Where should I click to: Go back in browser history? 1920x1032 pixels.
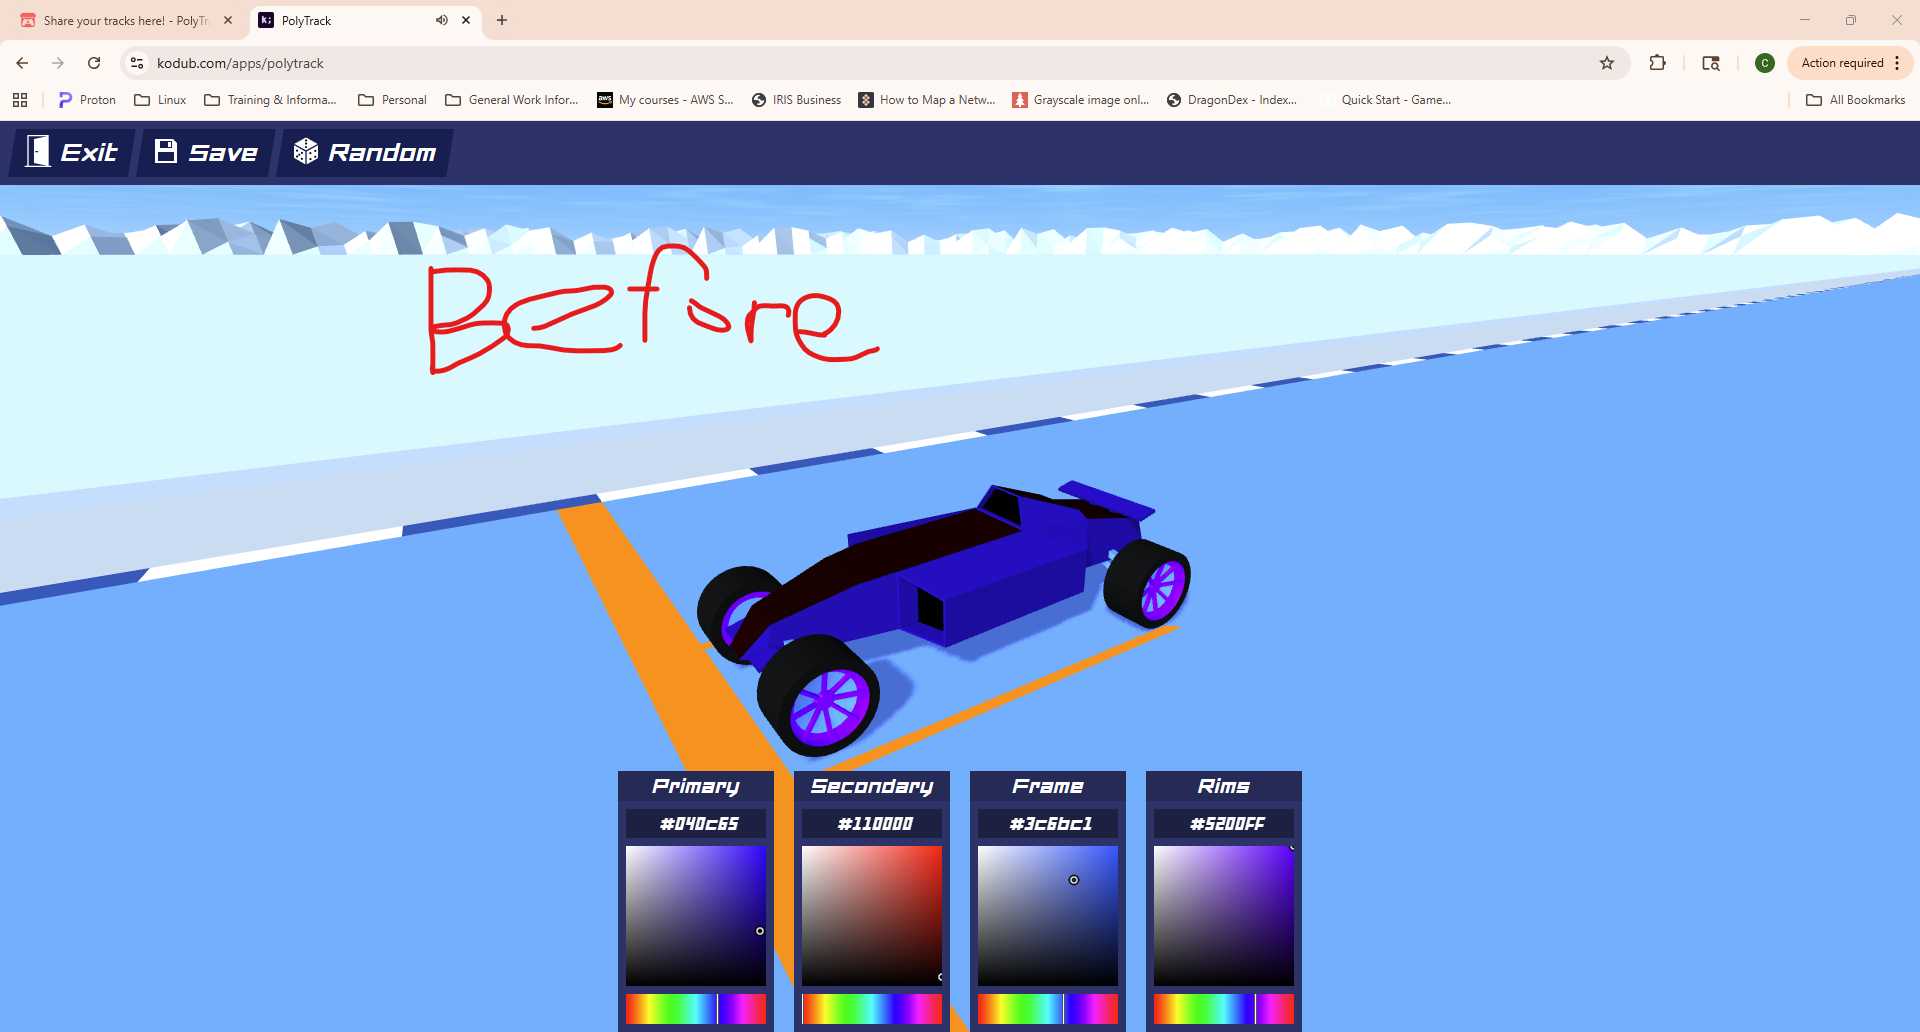tap(22, 63)
